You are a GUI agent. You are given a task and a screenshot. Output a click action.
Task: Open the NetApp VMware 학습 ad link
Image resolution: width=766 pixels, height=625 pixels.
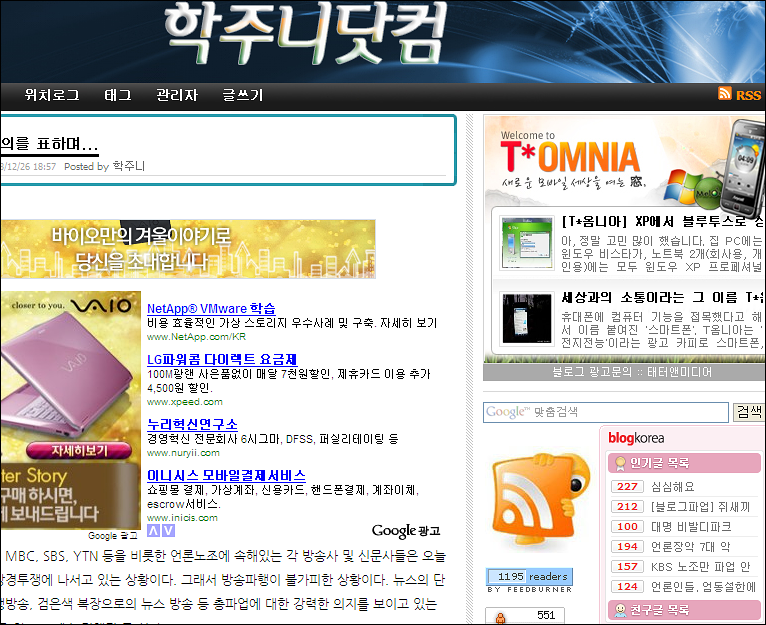tap(211, 309)
